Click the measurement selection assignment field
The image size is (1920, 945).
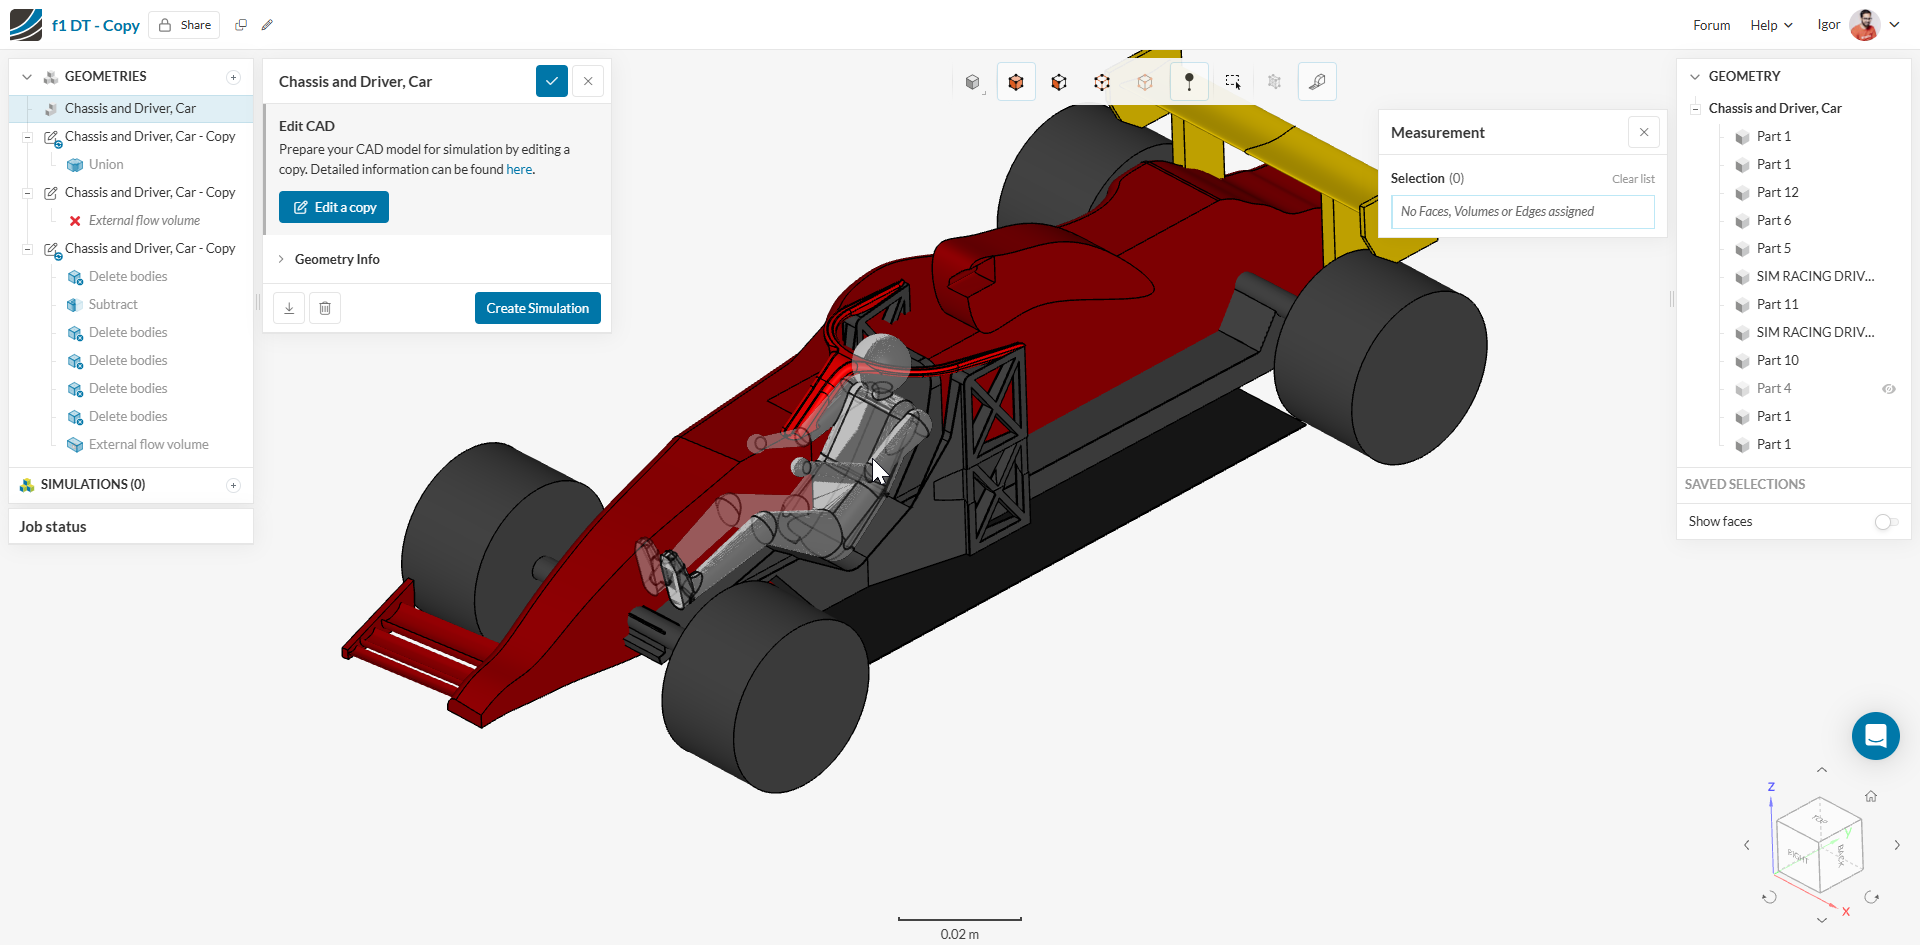[1522, 212]
